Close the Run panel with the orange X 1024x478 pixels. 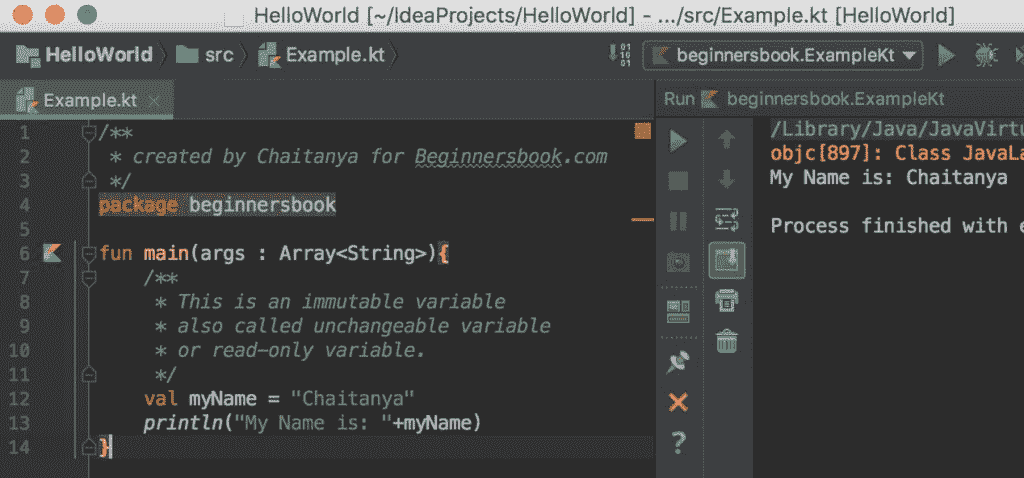click(679, 402)
